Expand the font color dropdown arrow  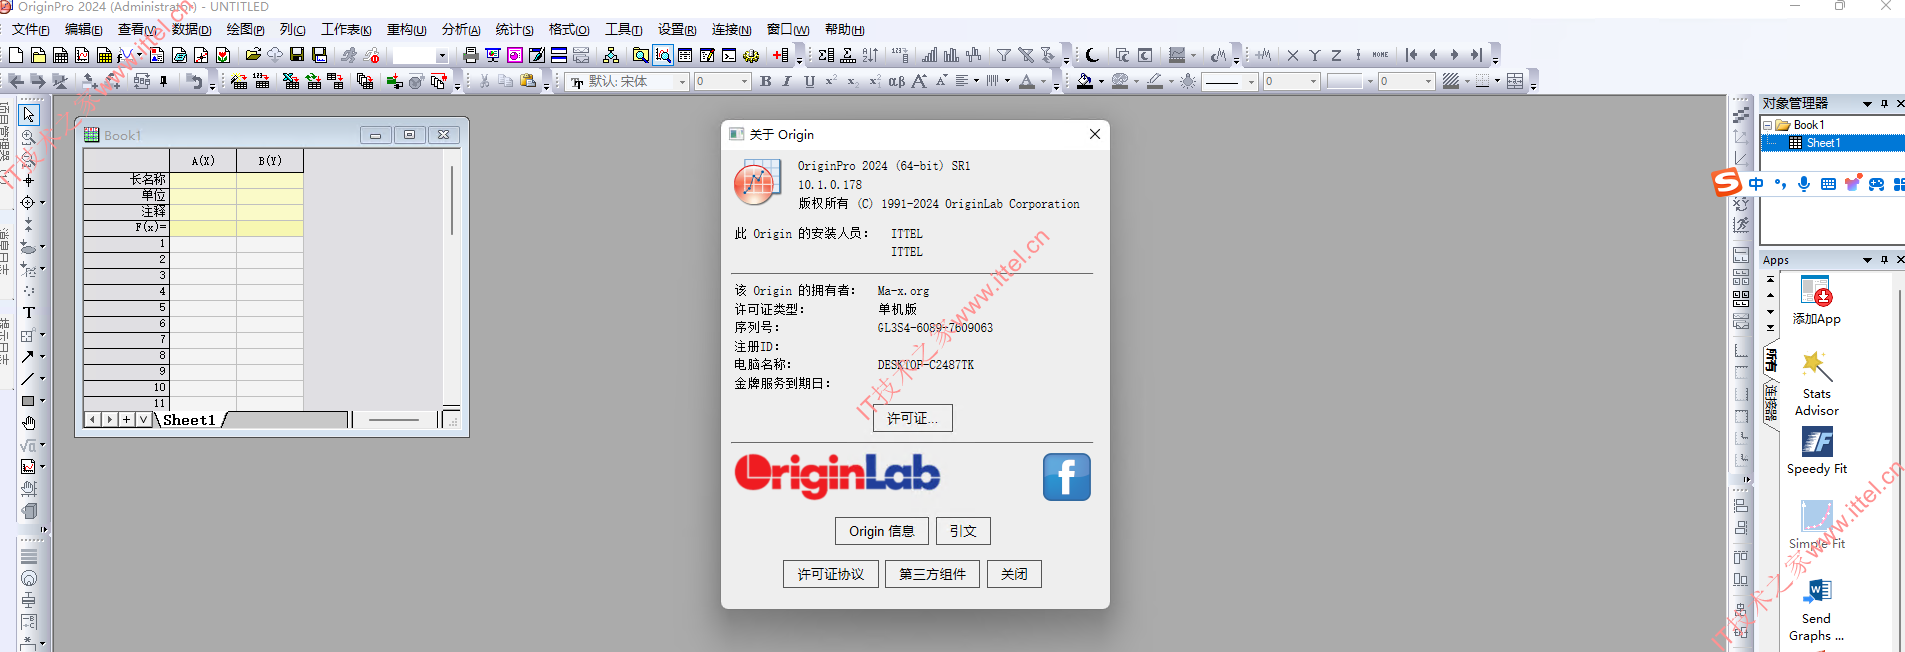(x=1043, y=81)
